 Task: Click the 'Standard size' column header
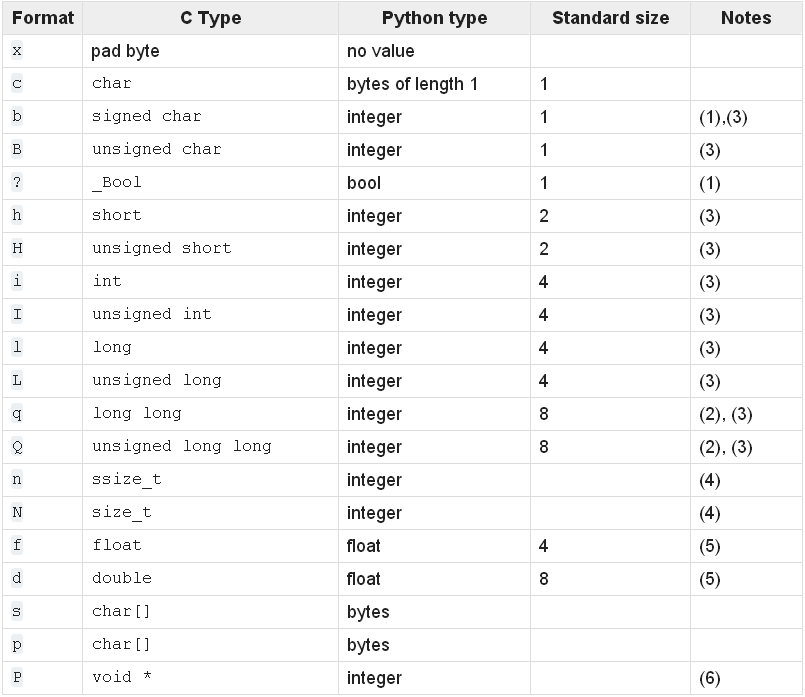(610, 18)
